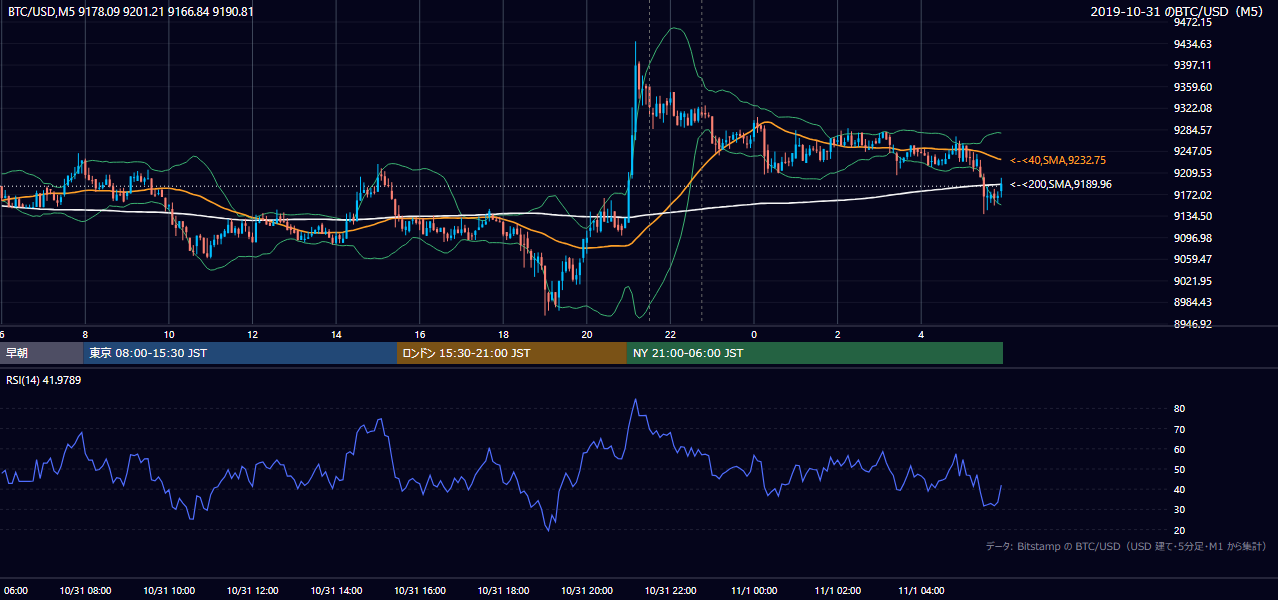
Task: Click the 10/31 16:00 time label
Action: (x=420, y=590)
